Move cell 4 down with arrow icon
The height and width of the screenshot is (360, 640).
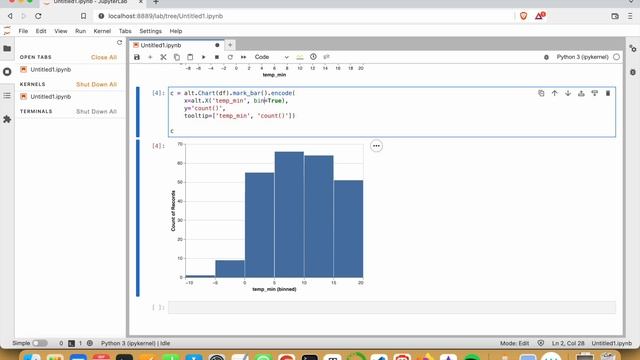click(568, 93)
